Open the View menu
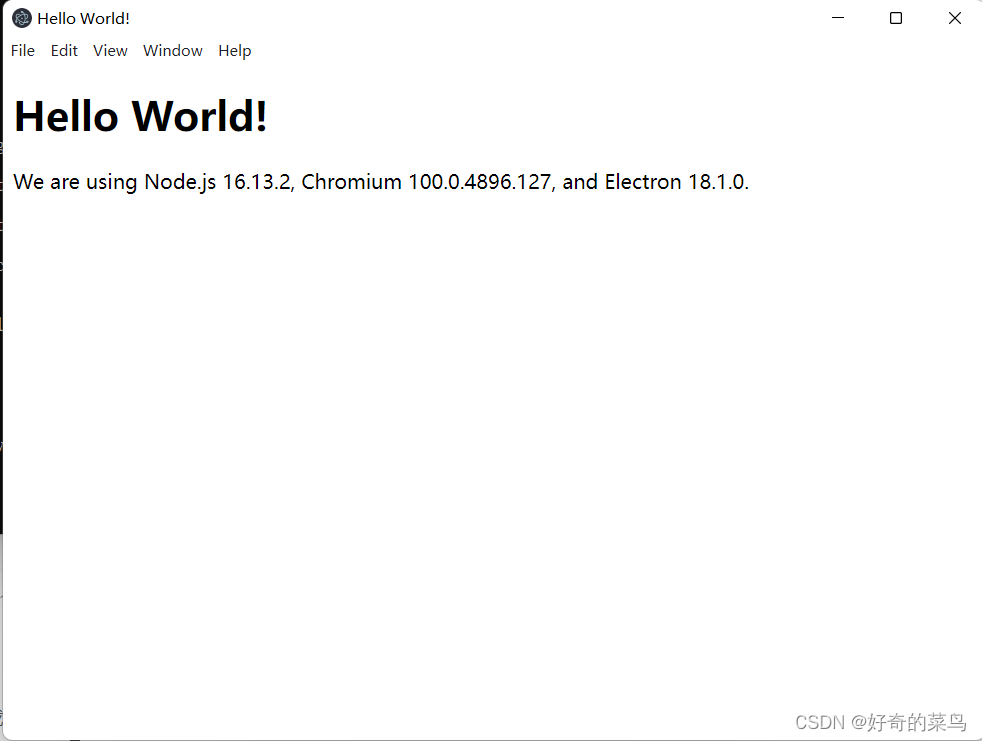This screenshot has width=982, height=741. (110, 51)
